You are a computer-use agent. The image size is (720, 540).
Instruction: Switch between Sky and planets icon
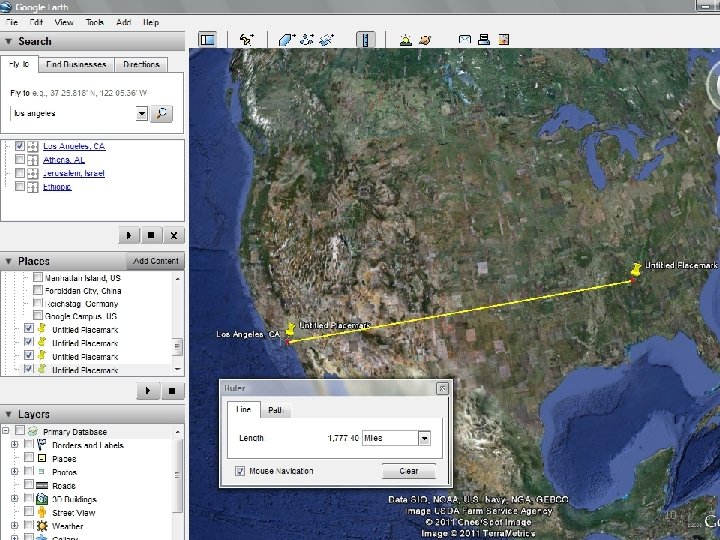pyautogui.click(x=425, y=40)
